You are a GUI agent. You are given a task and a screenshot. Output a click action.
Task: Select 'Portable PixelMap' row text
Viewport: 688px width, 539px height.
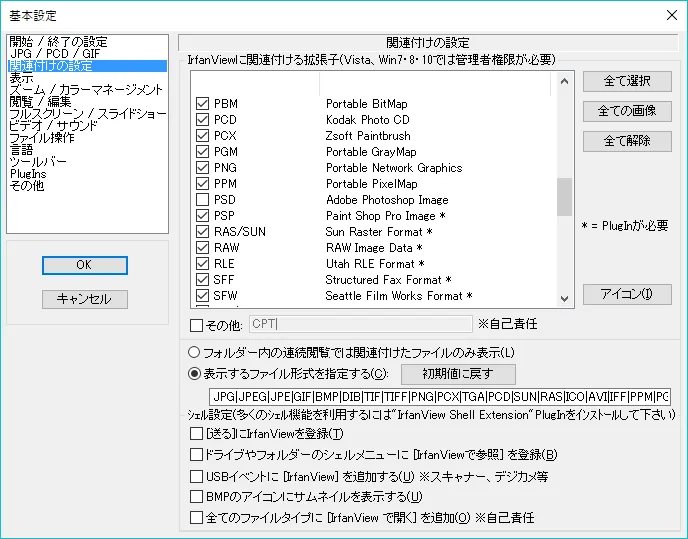372,183
